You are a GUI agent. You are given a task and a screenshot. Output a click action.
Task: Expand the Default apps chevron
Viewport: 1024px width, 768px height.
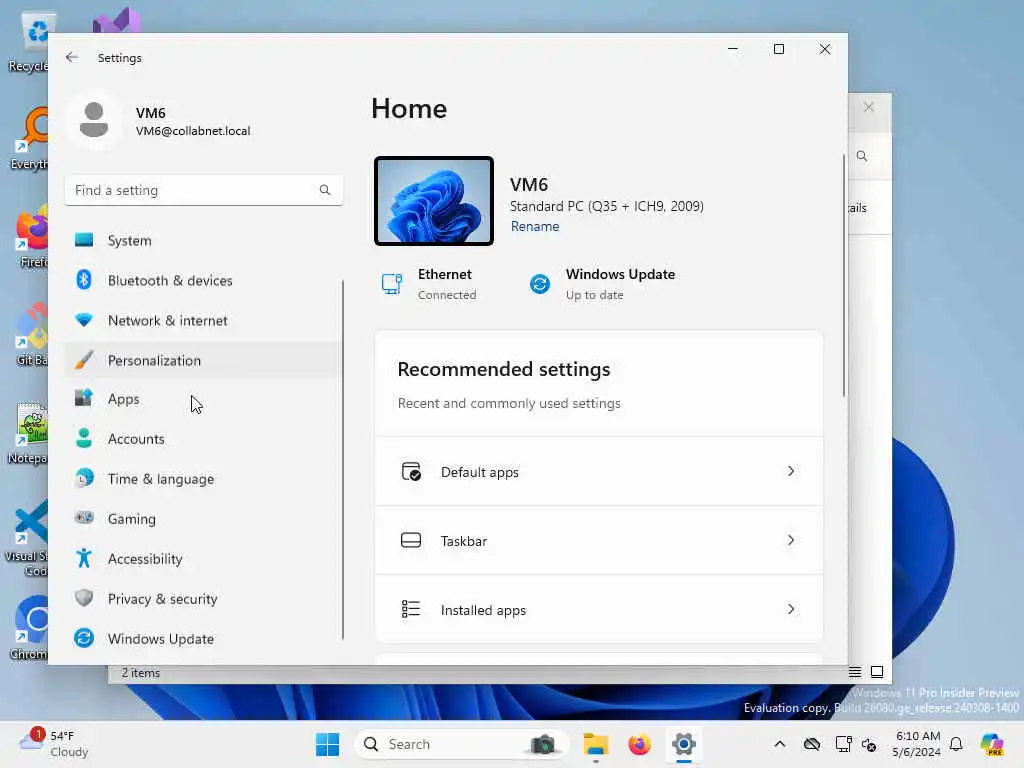click(x=790, y=471)
